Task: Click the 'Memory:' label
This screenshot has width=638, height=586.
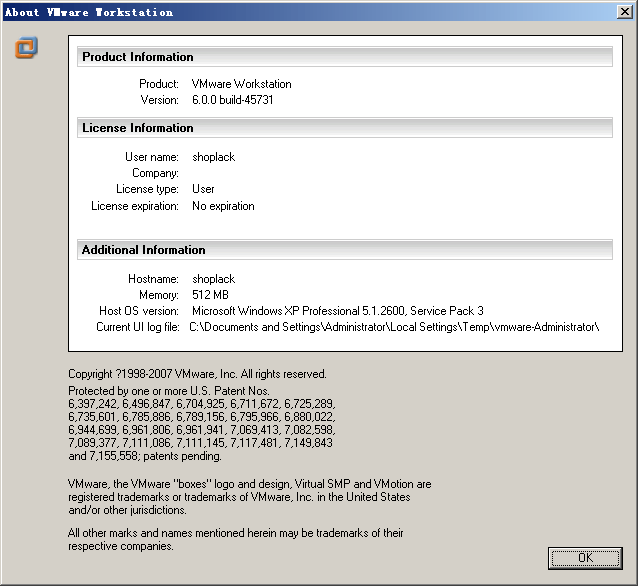Action: 159,295
